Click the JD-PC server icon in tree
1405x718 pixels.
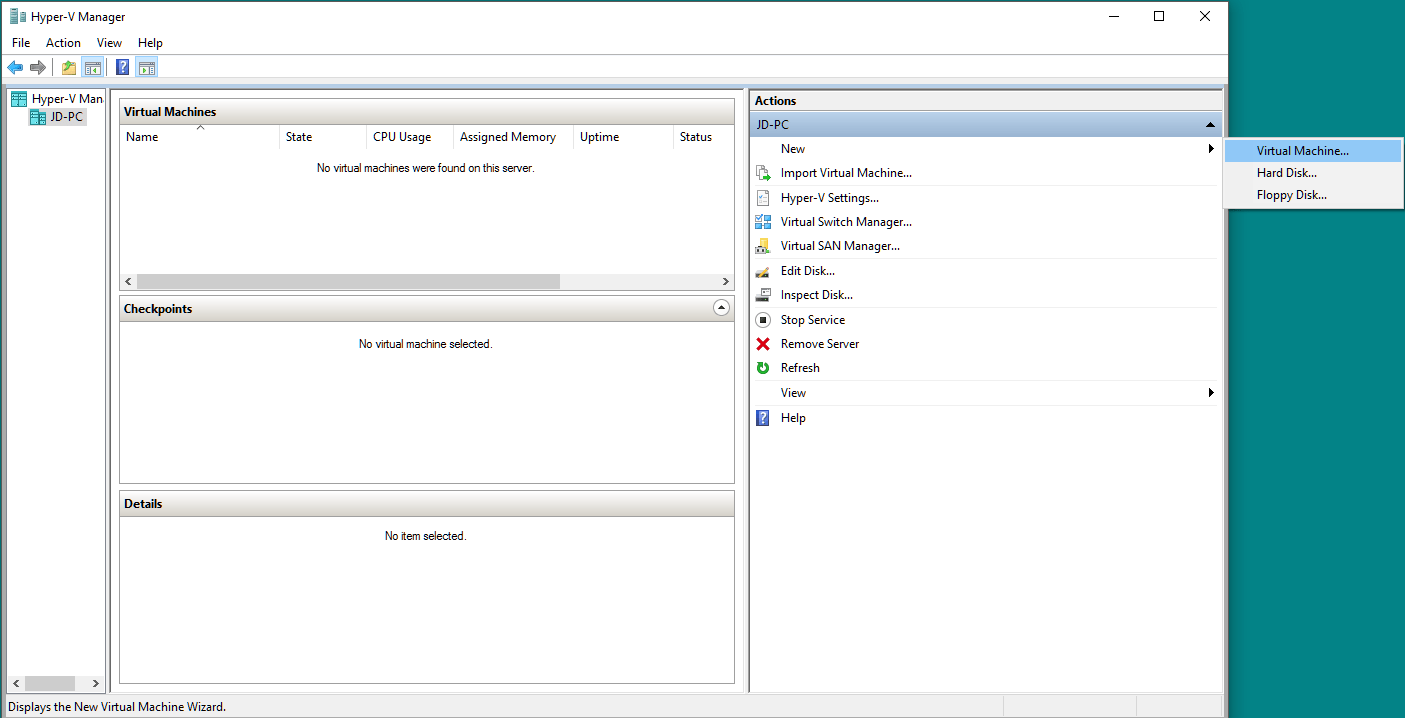pyautogui.click(x=38, y=117)
